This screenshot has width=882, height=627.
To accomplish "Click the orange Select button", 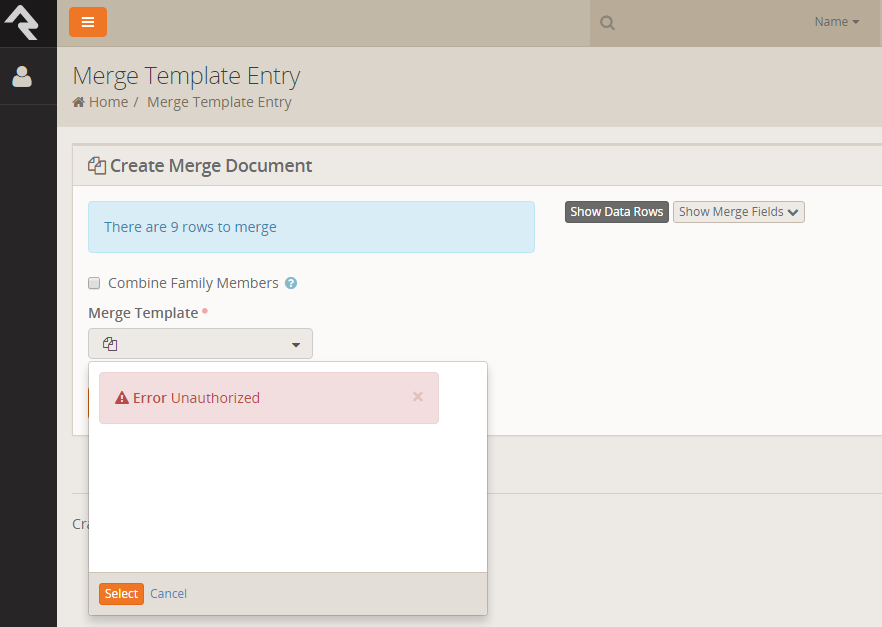I will click(121, 594).
